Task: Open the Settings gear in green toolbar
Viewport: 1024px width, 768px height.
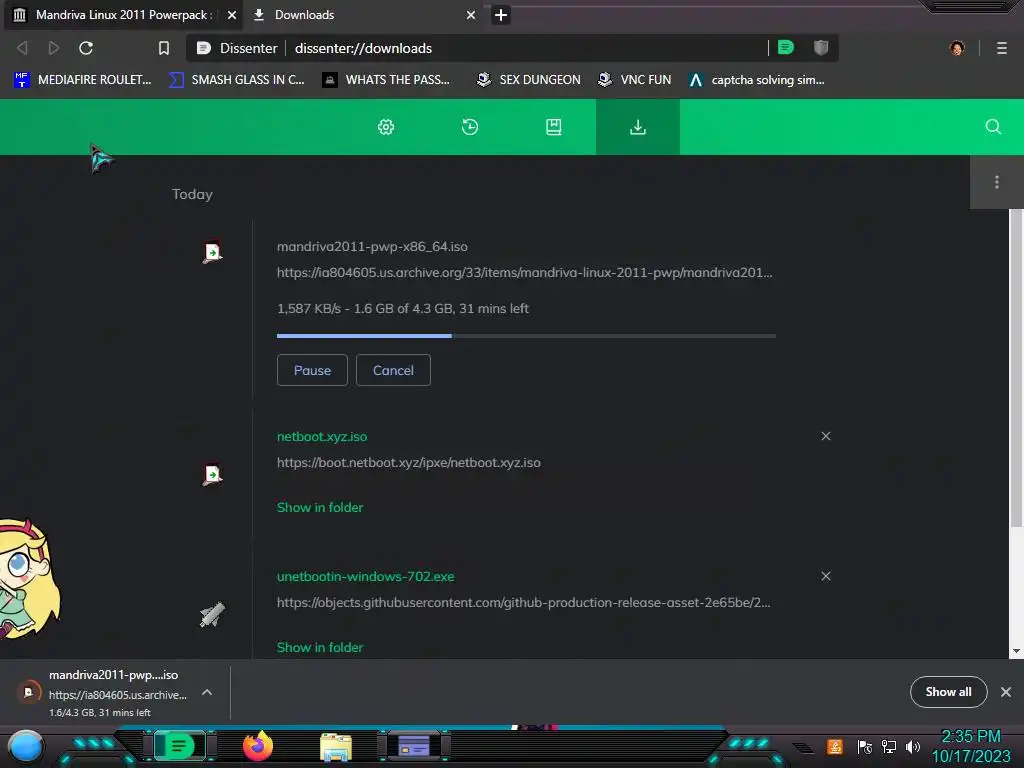Action: 386,127
